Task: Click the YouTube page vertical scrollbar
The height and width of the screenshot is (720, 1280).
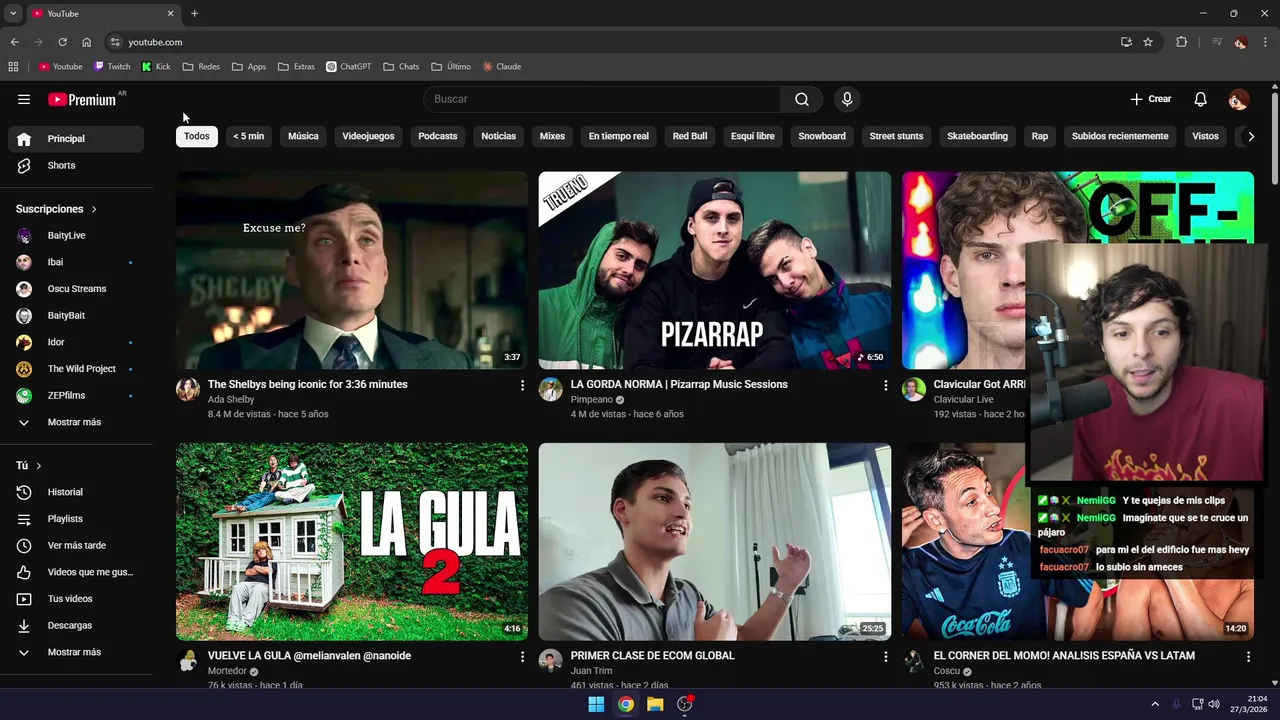Action: click(x=1275, y=139)
